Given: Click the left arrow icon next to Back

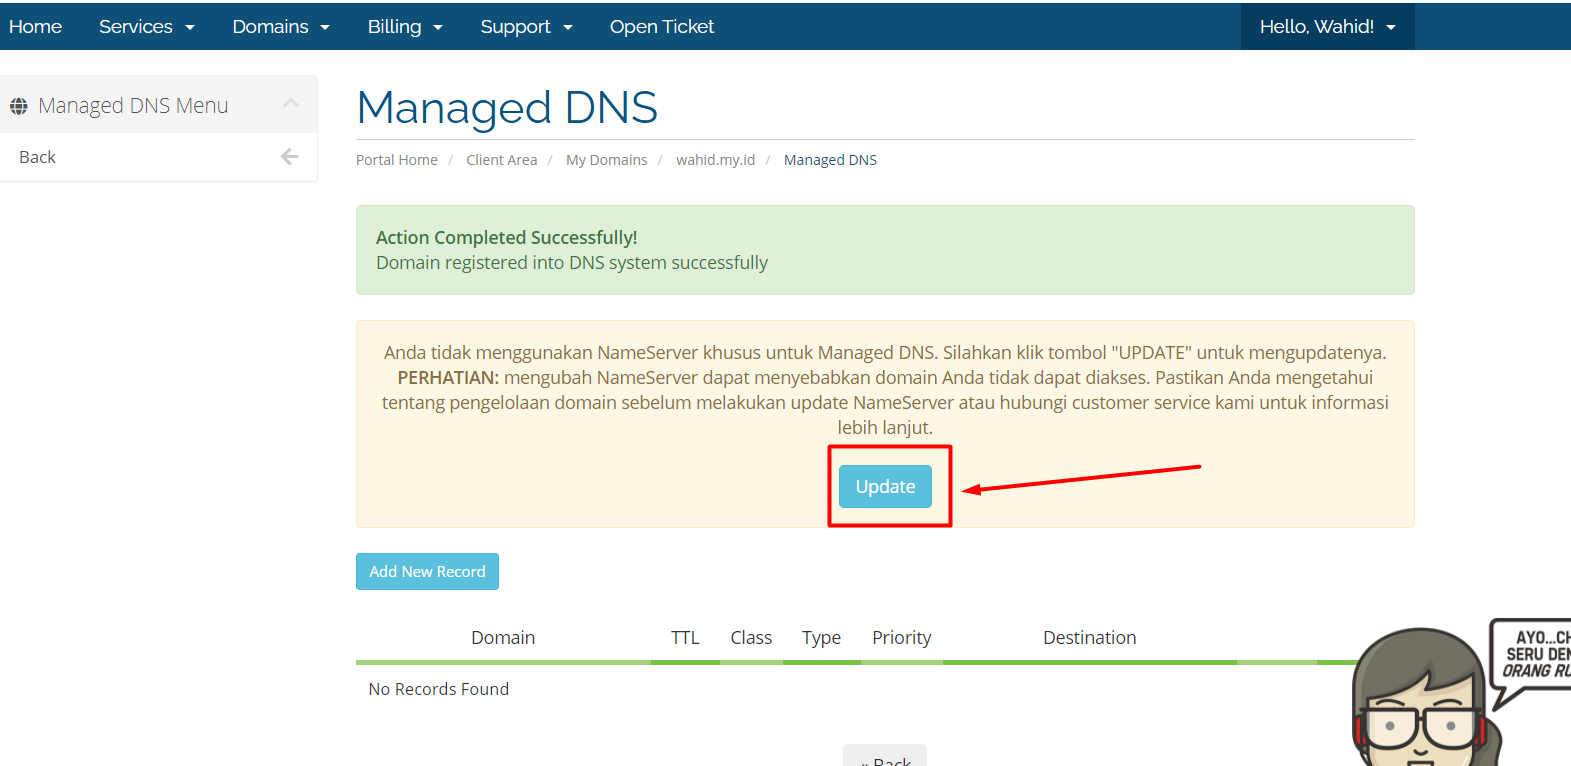Looking at the screenshot, I should (290, 157).
